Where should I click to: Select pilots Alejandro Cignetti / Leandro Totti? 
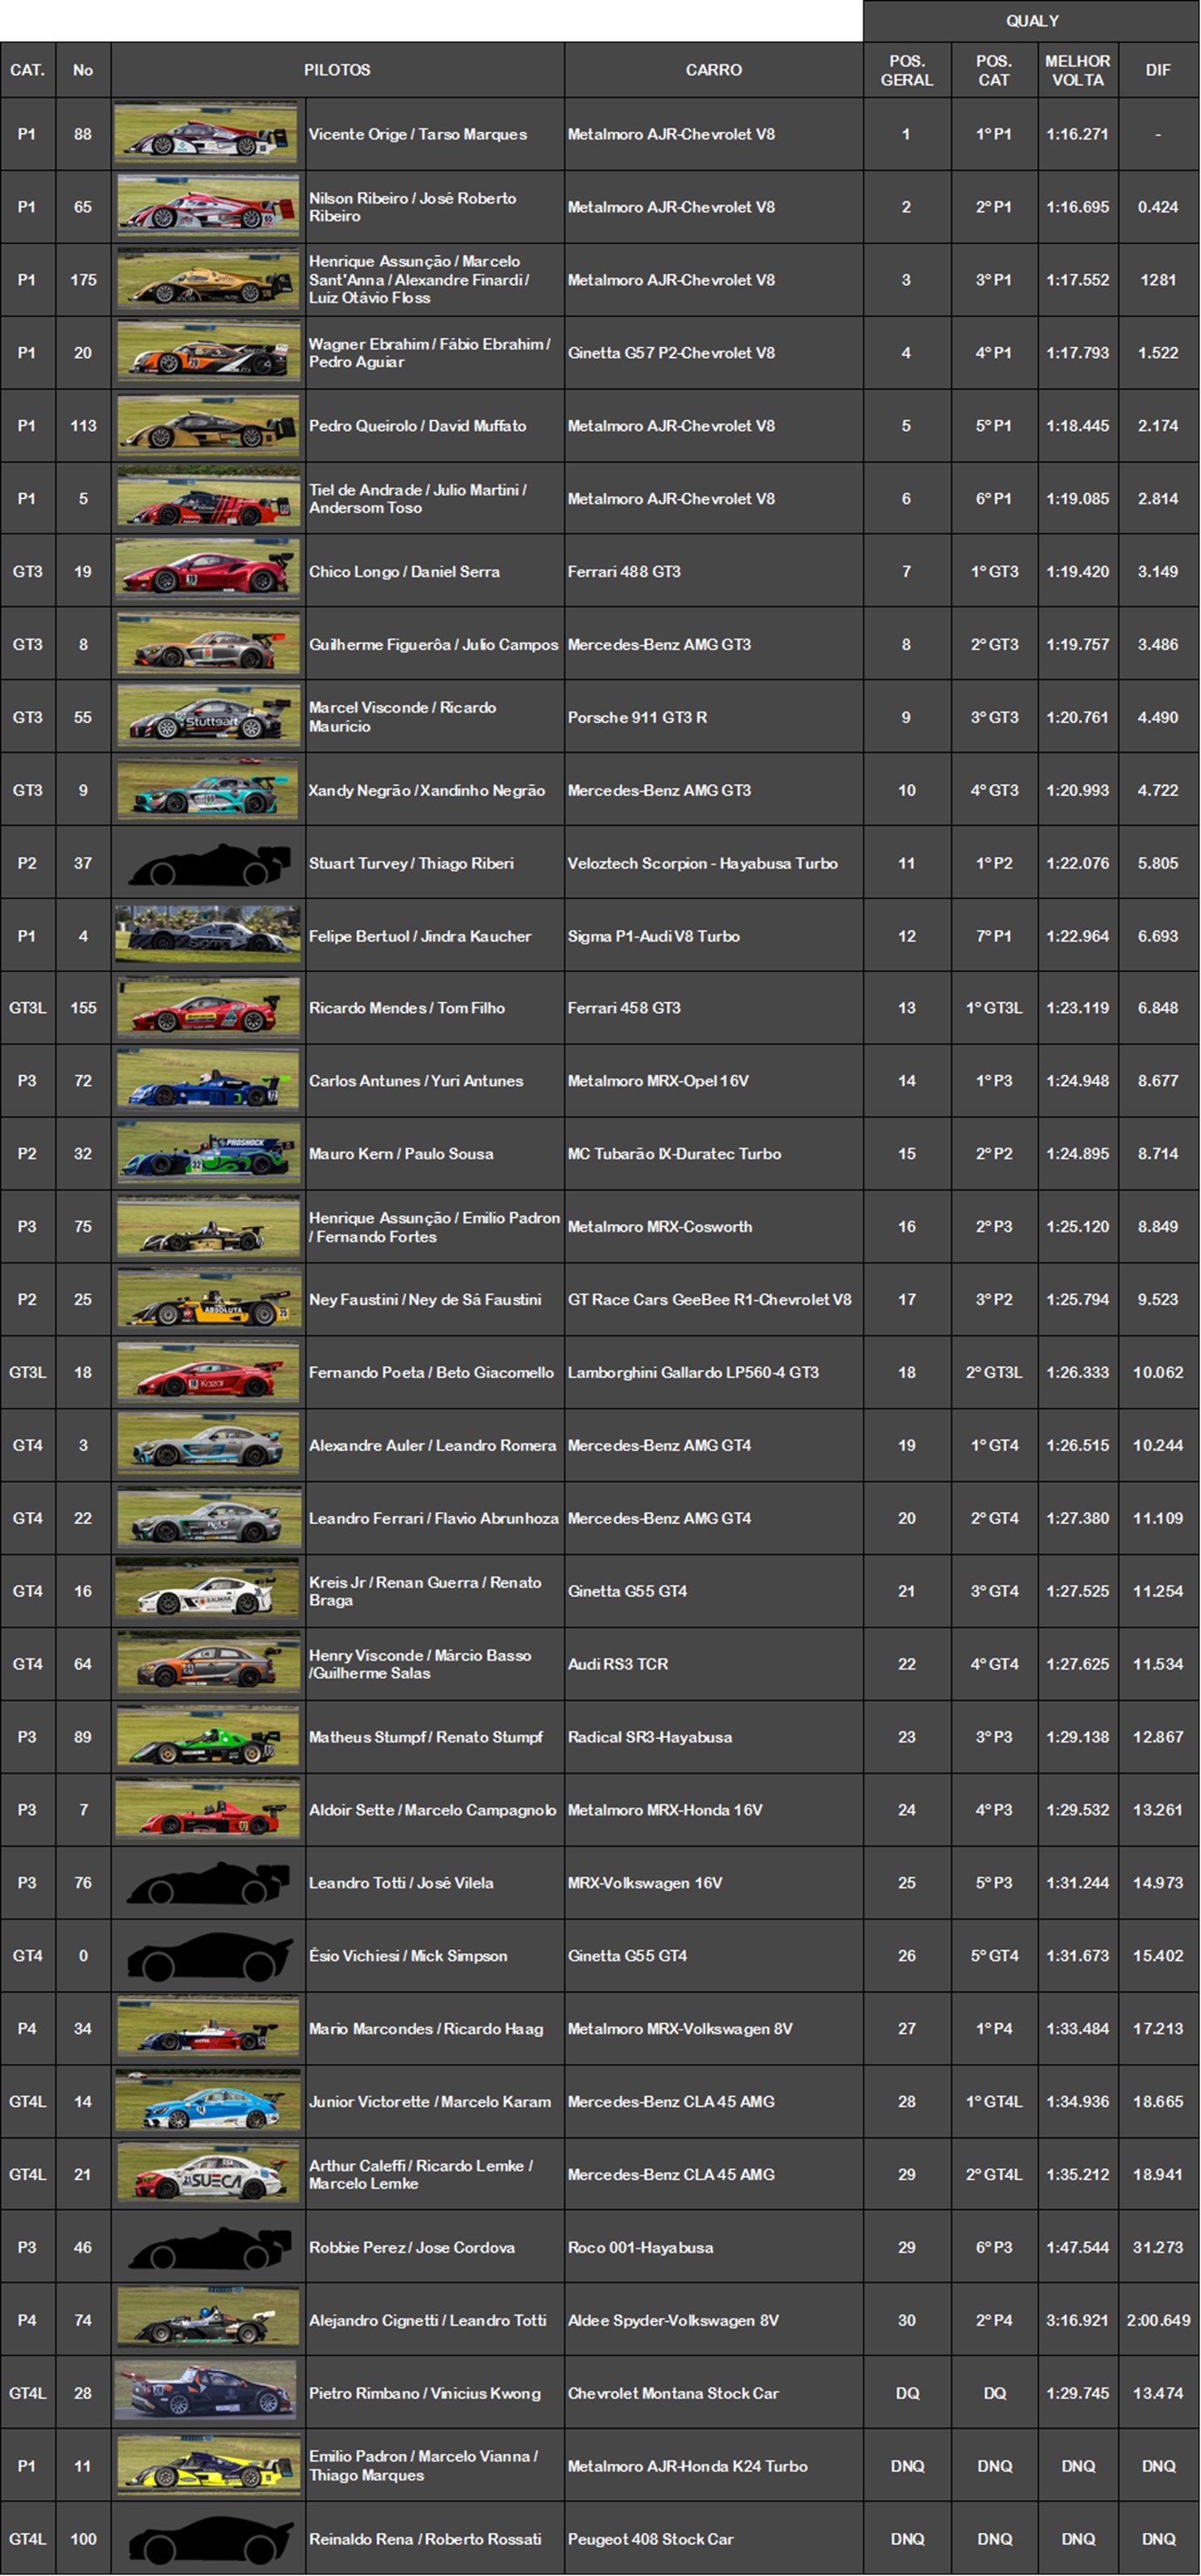428,2320
